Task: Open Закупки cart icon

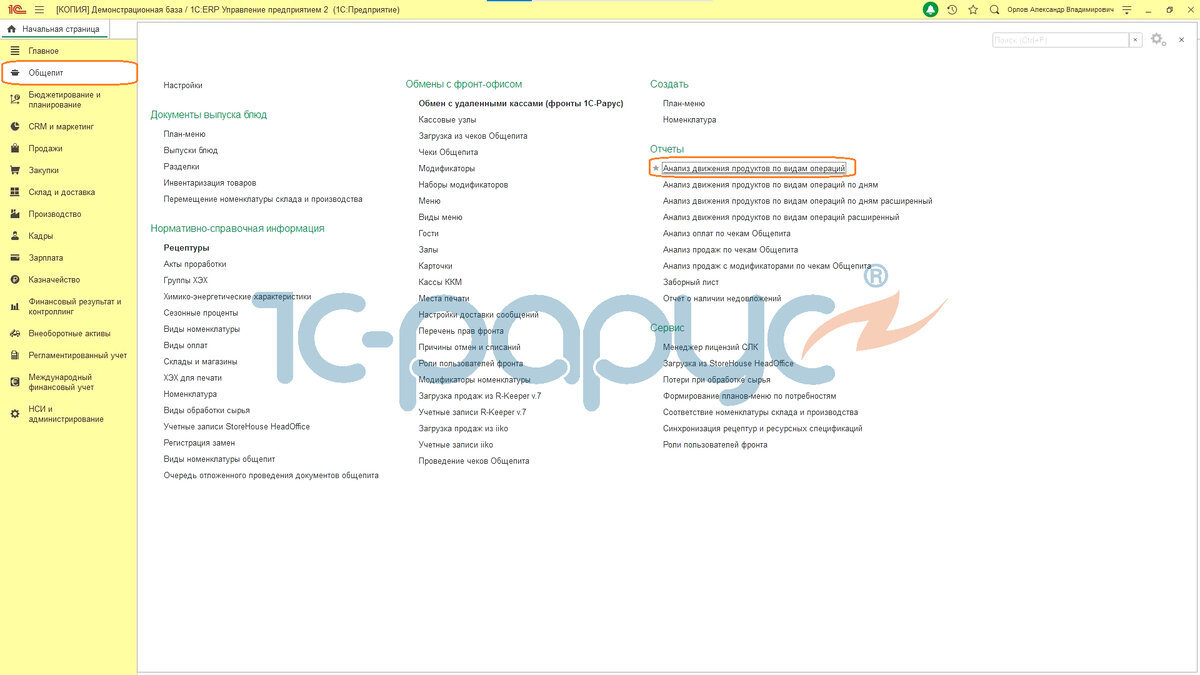Action: [14, 170]
